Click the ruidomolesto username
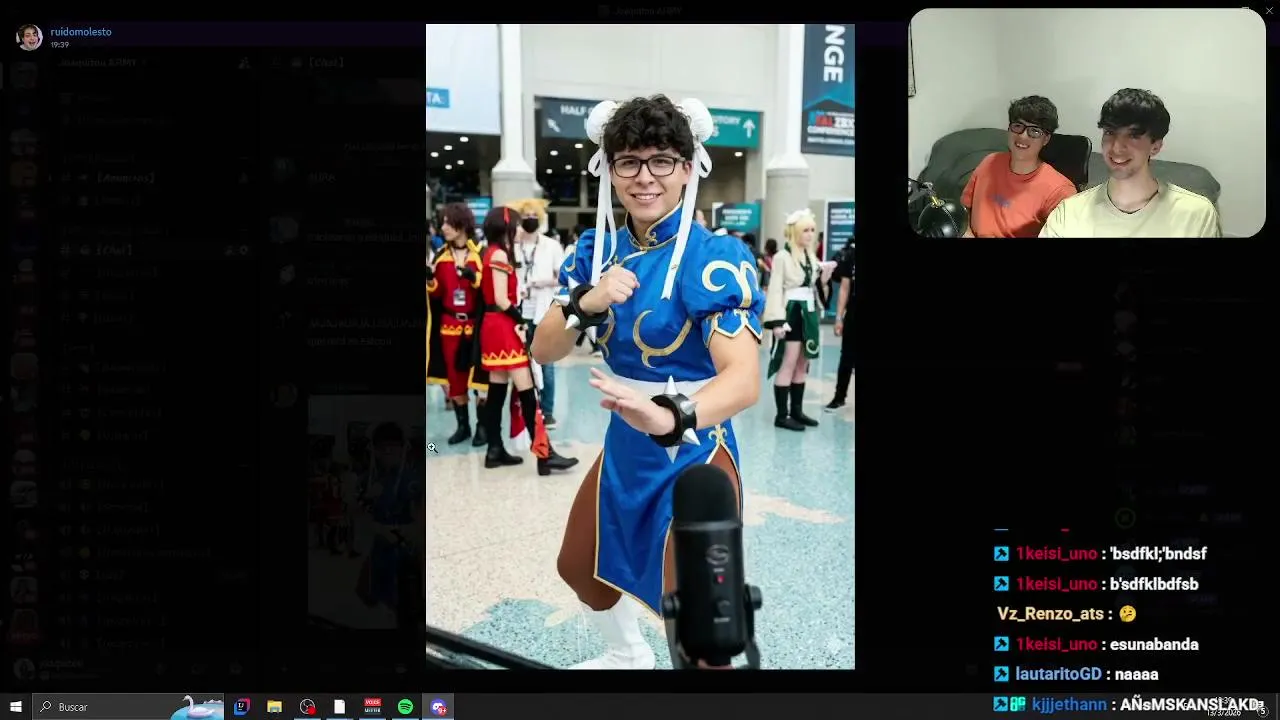Image resolution: width=1280 pixels, height=720 pixels. pos(81,32)
